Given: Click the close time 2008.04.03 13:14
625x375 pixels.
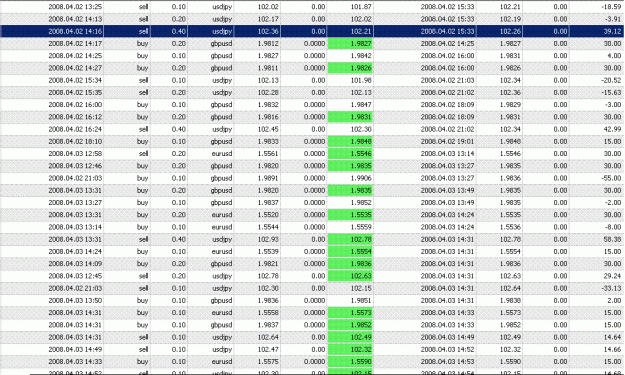Looking at the screenshot, I should tap(447, 154).
